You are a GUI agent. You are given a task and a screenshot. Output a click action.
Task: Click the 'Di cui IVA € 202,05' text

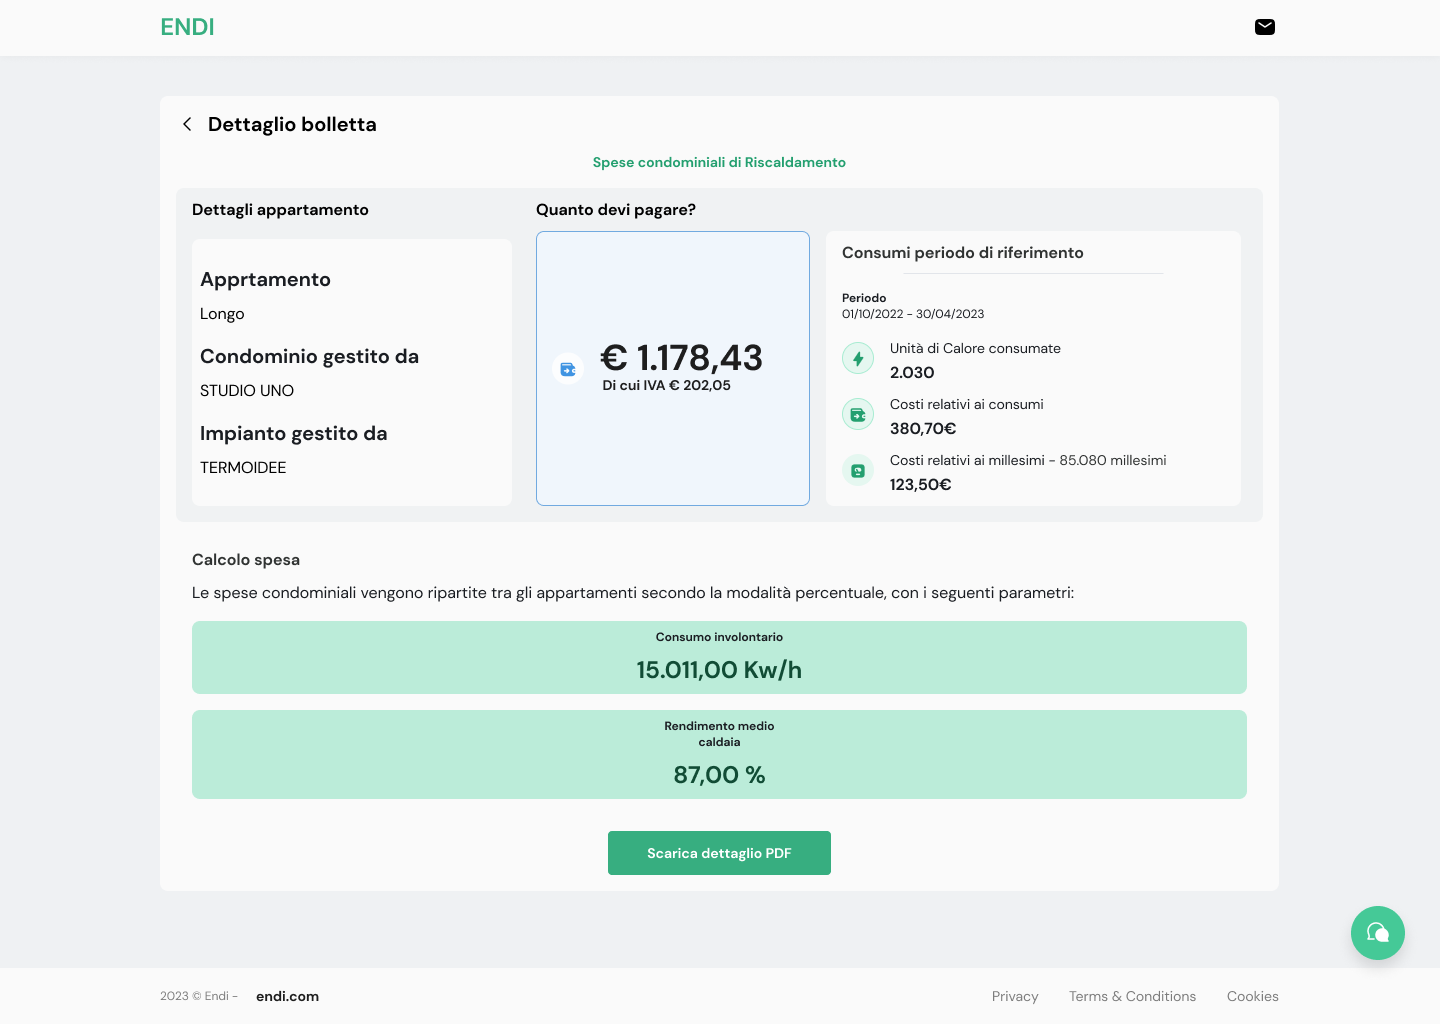point(666,385)
